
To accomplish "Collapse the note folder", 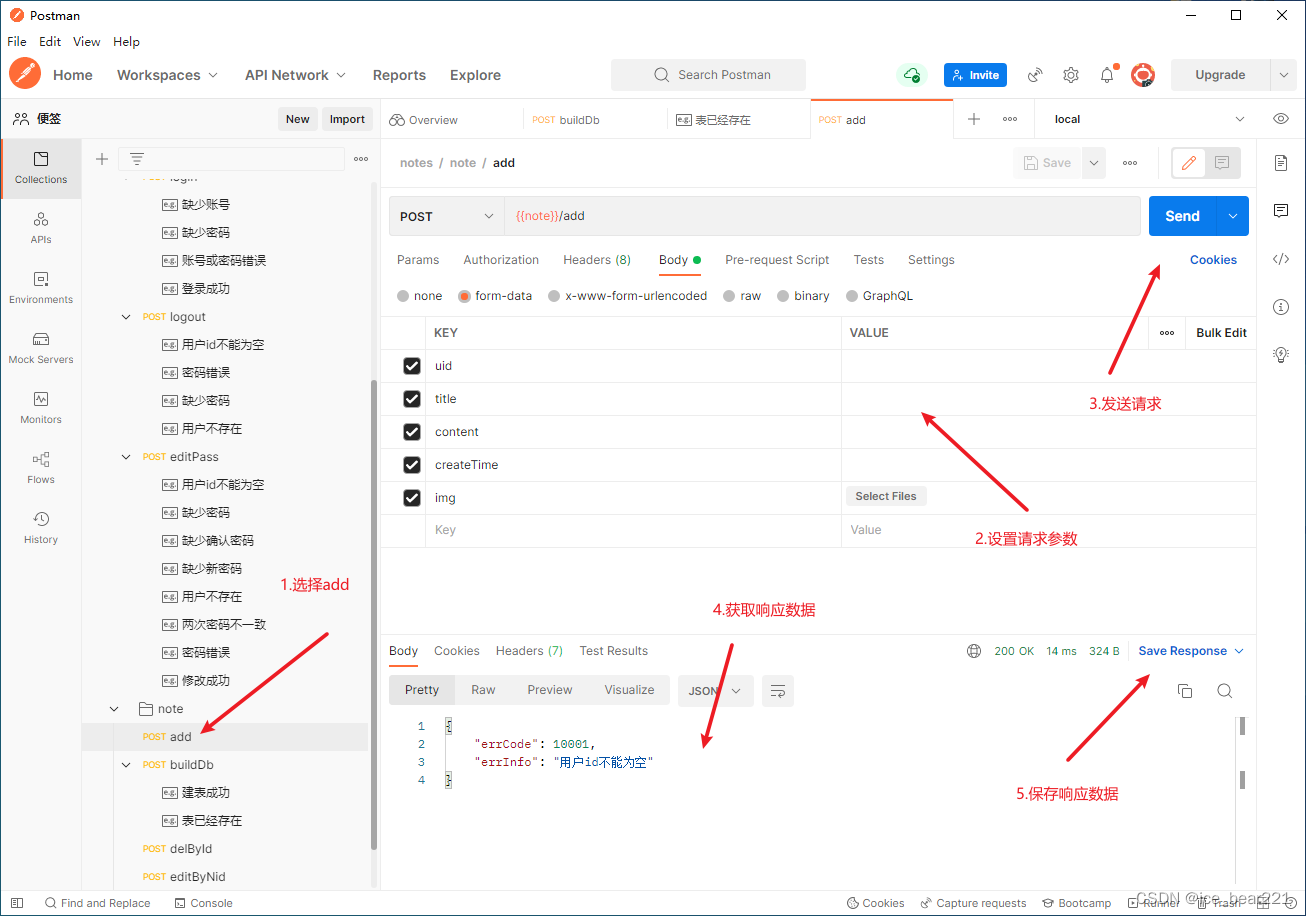I will (x=114, y=709).
